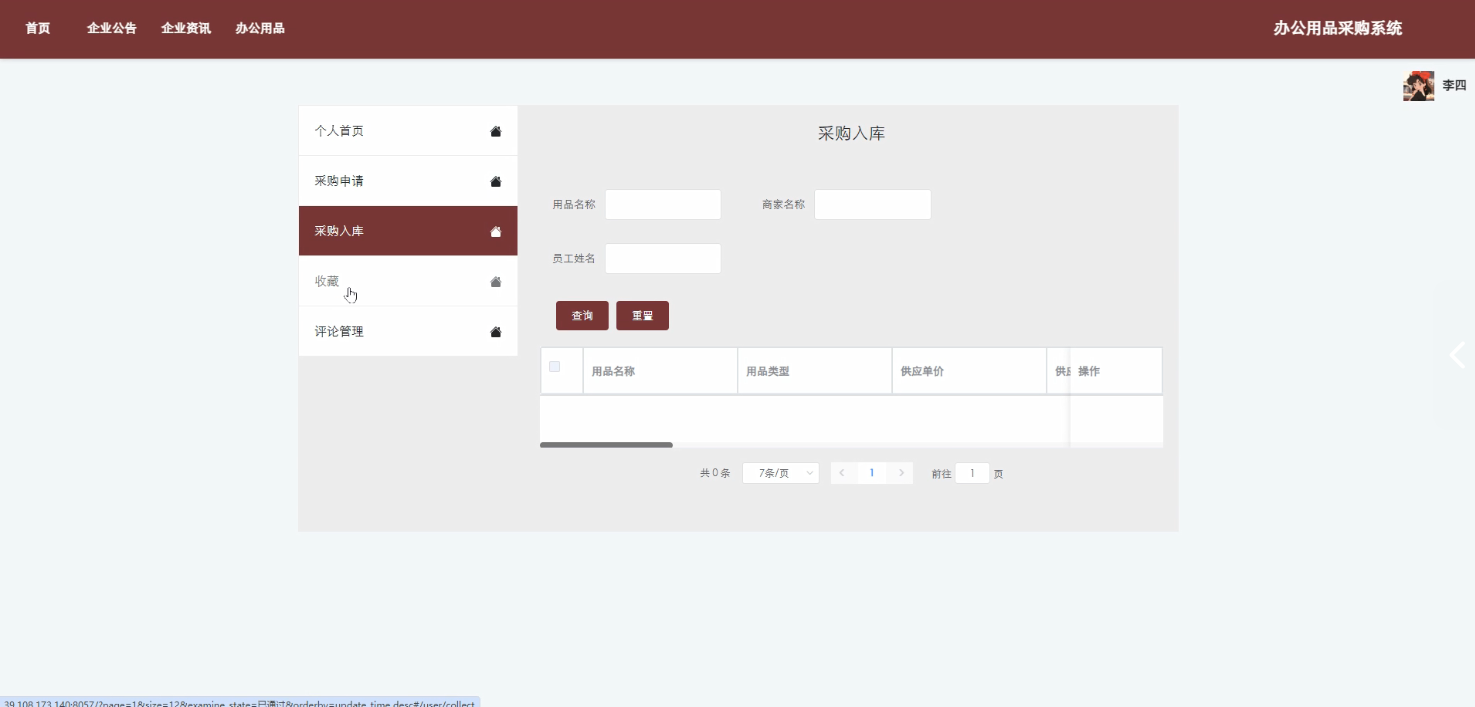Open 办公用品 in the top navigation

tap(260, 28)
